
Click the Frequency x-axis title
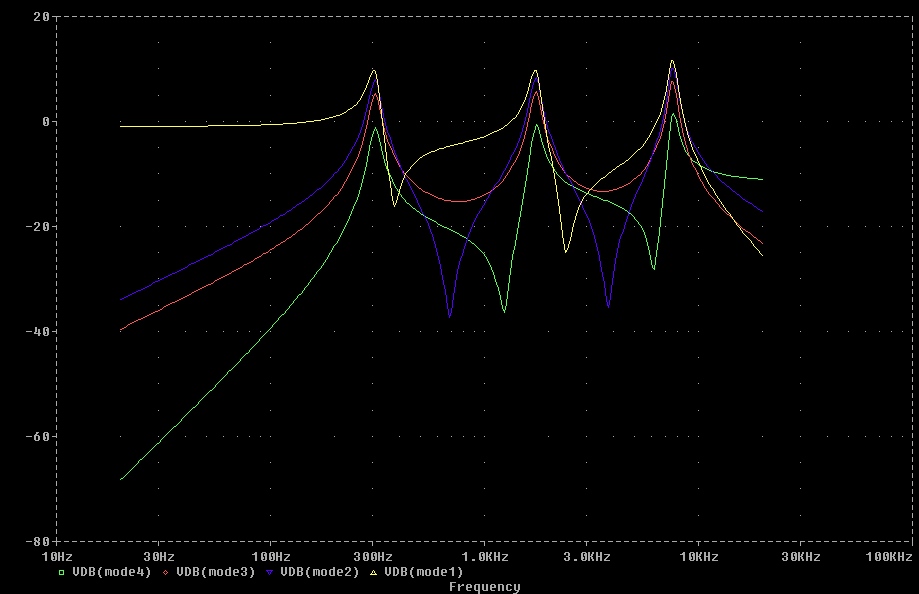tap(484, 587)
